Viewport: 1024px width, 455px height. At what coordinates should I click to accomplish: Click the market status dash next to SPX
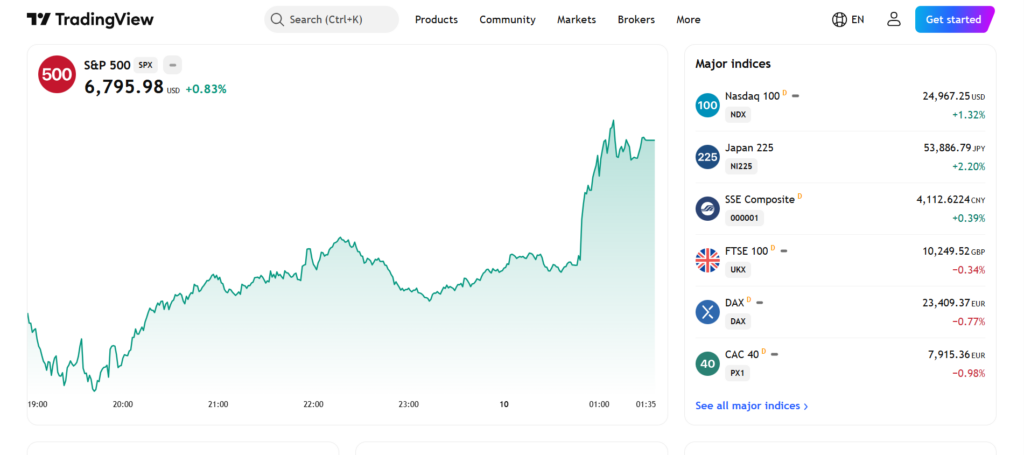172,65
